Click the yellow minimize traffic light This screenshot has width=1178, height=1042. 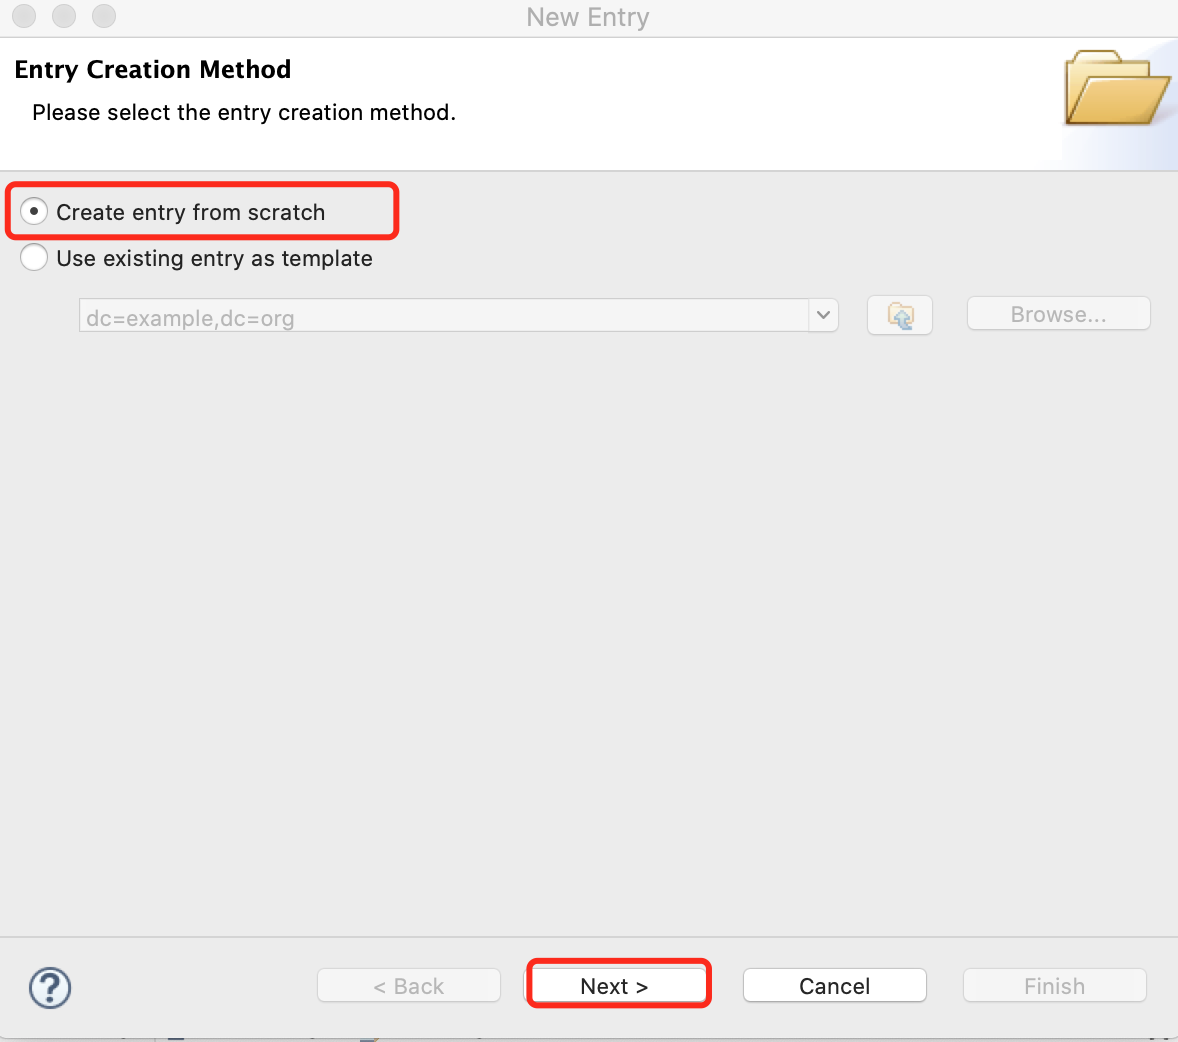pyautogui.click(x=63, y=16)
